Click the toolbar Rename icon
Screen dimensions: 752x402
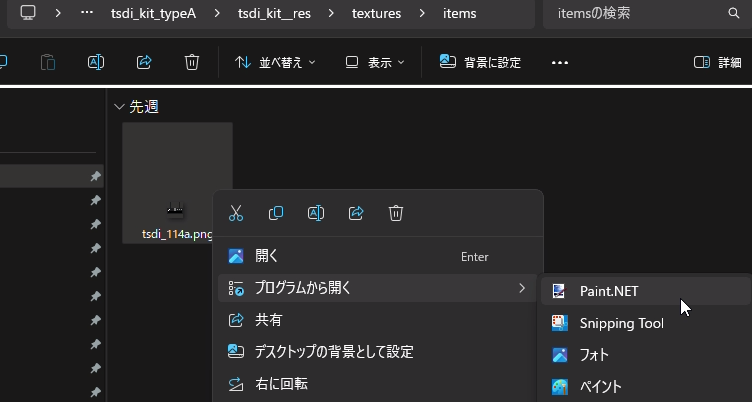point(96,62)
